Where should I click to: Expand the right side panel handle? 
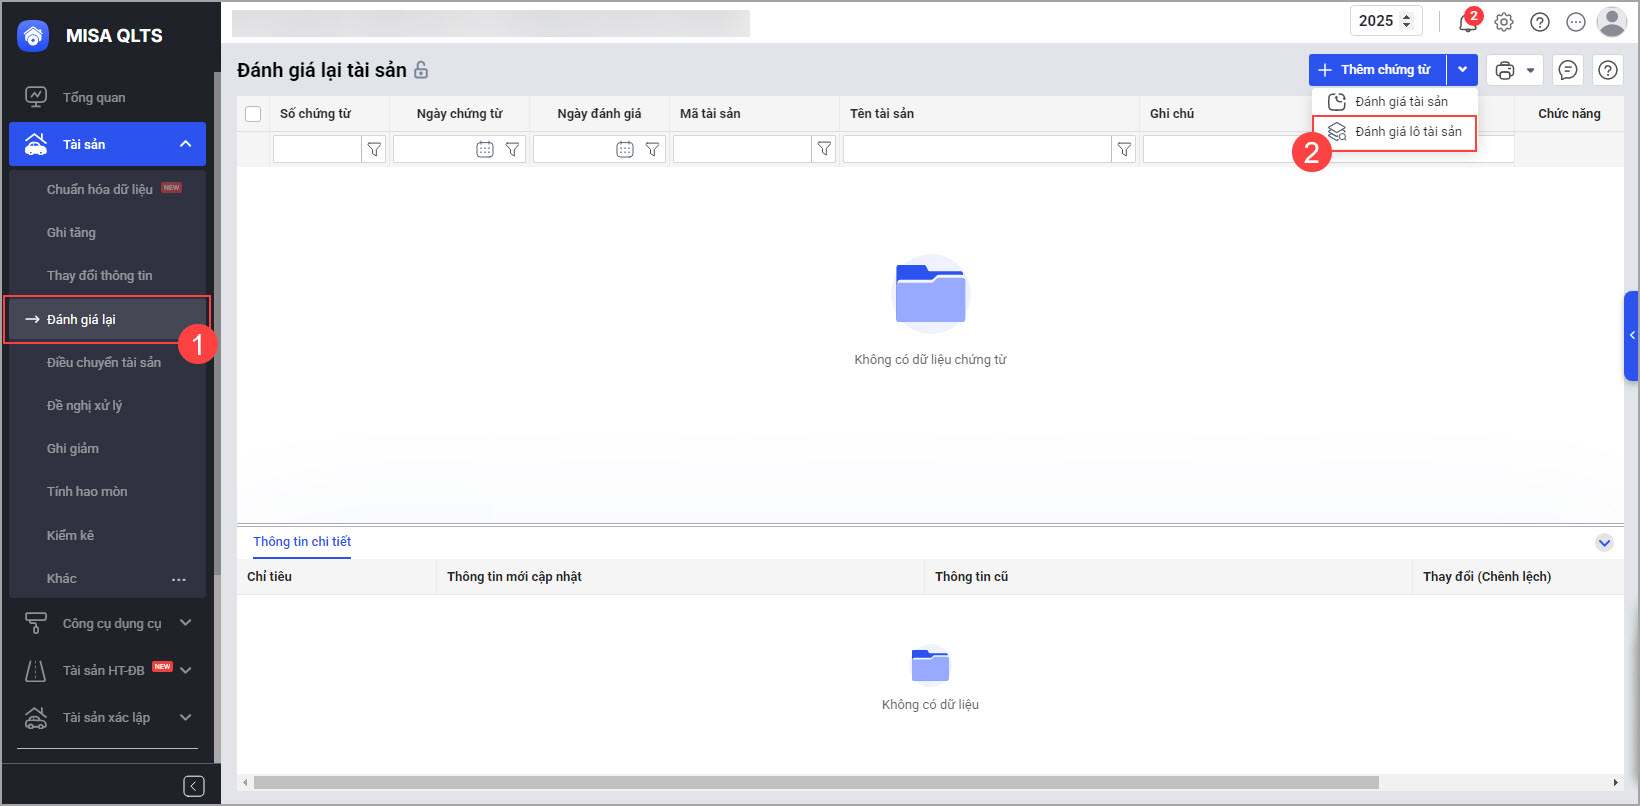point(1632,336)
